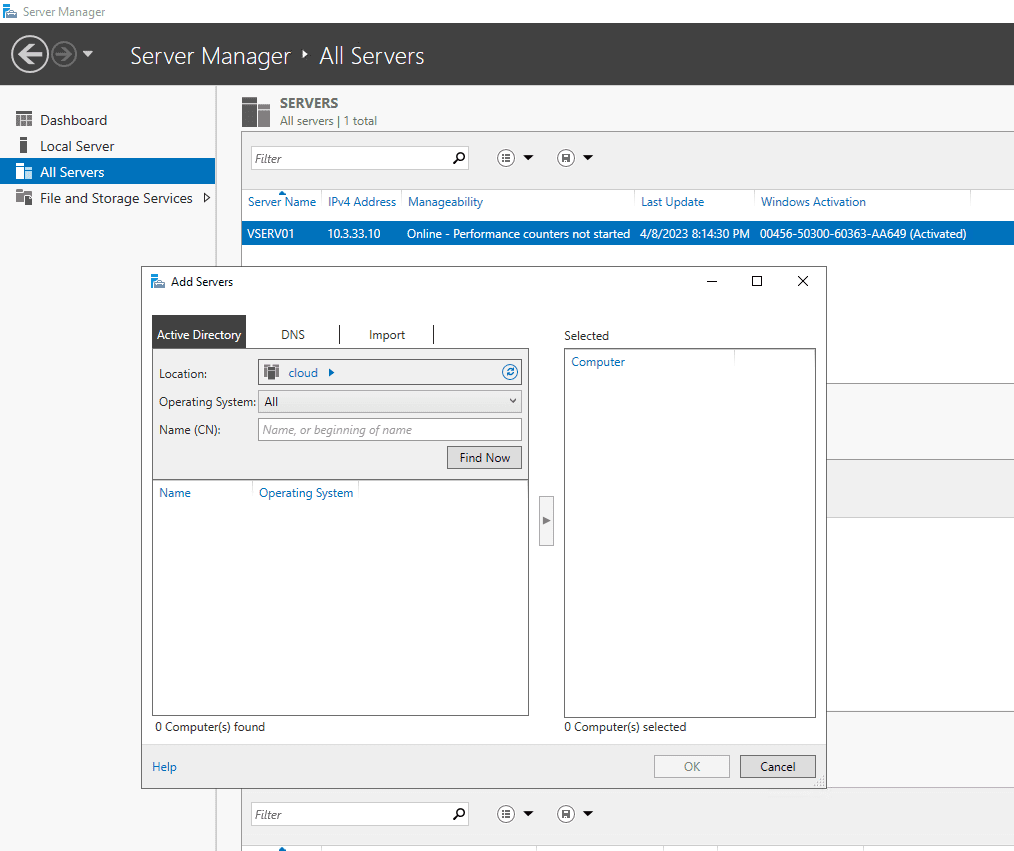The width and height of the screenshot is (1014, 851).
Task: Click the domain icon in the Location field
Action: pos(272,372)
